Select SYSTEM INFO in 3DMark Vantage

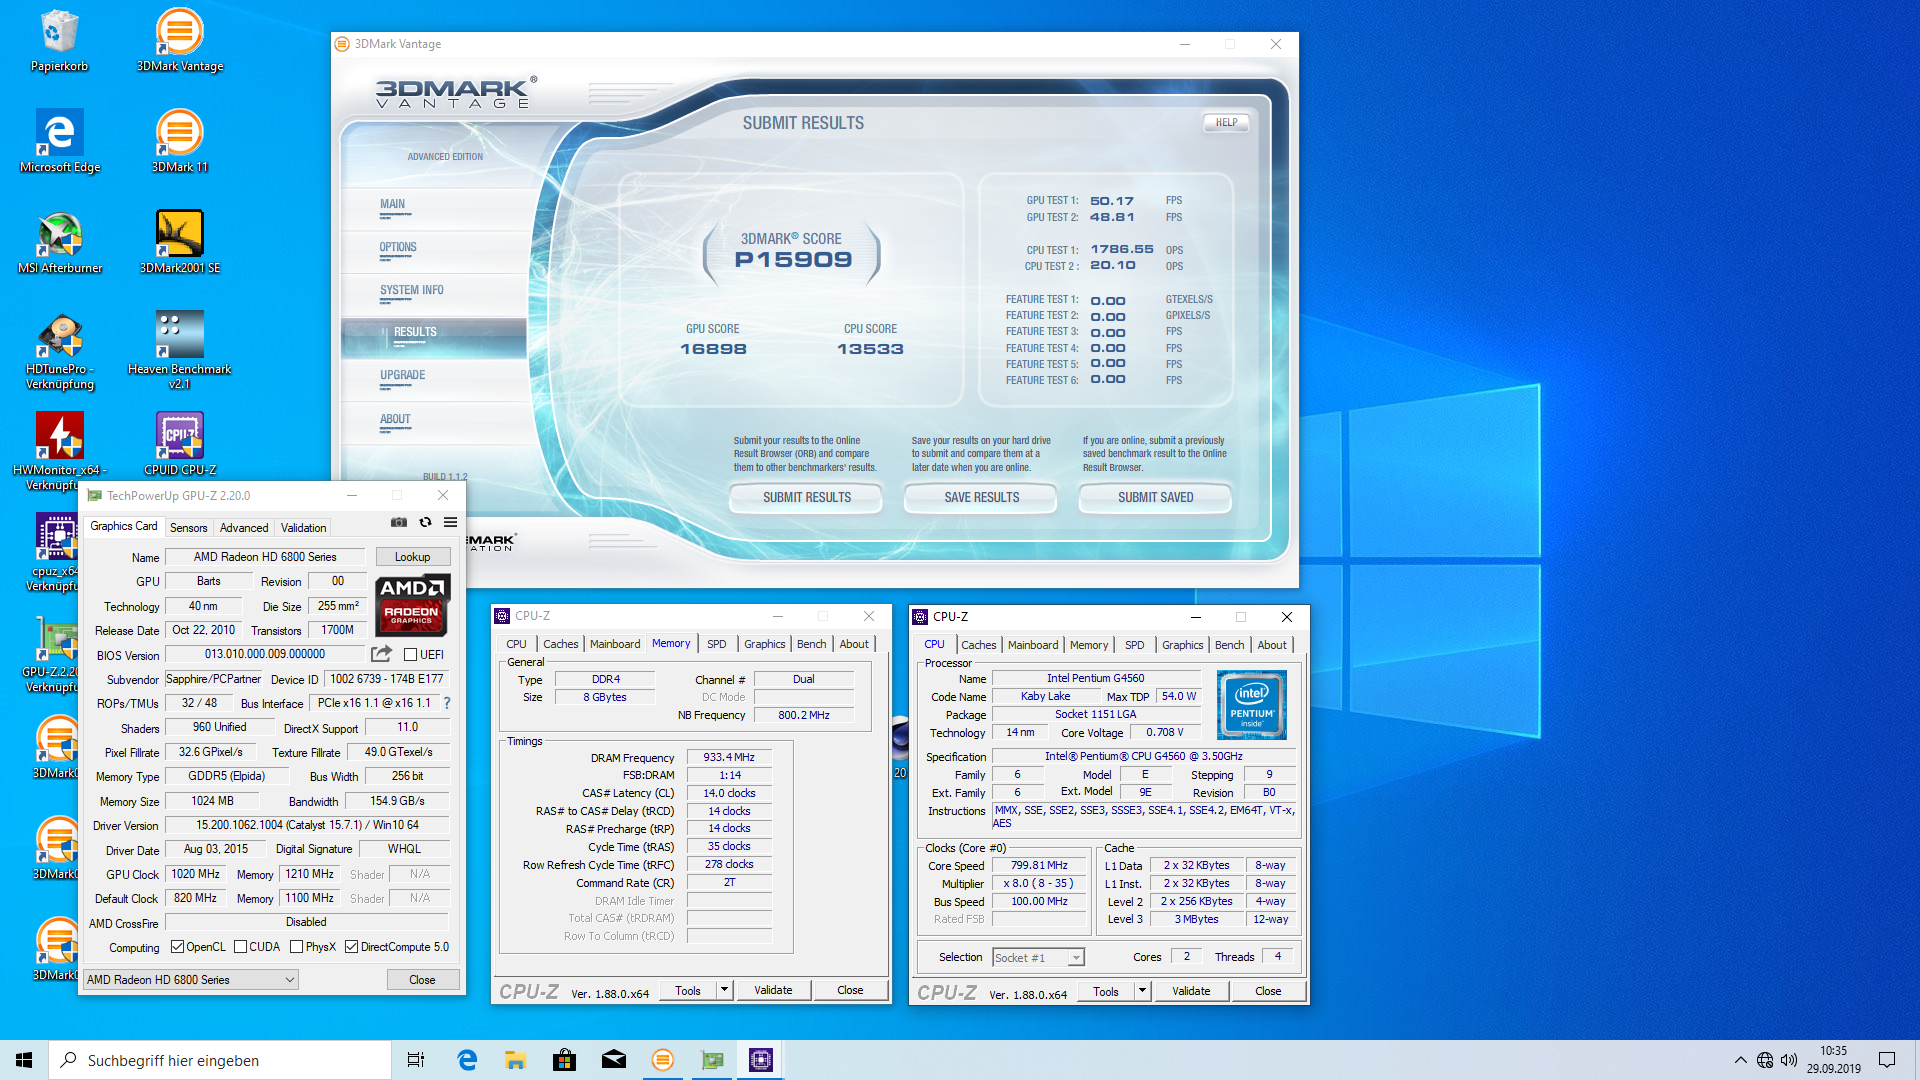412,290
